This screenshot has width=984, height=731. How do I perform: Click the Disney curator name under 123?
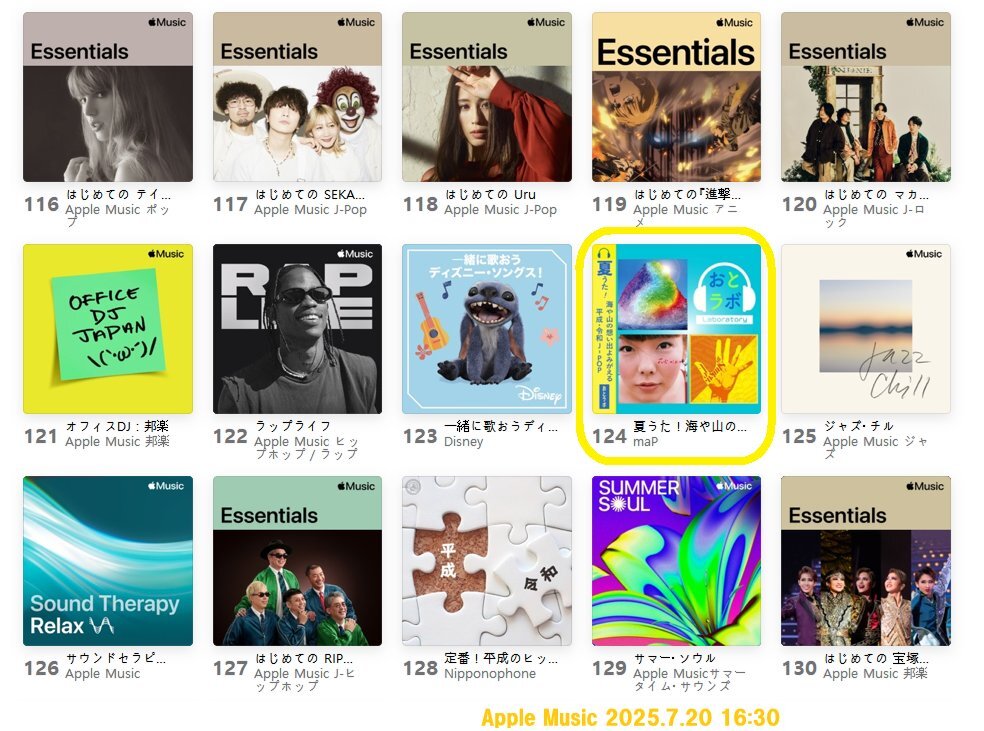[x=464, y=442]
